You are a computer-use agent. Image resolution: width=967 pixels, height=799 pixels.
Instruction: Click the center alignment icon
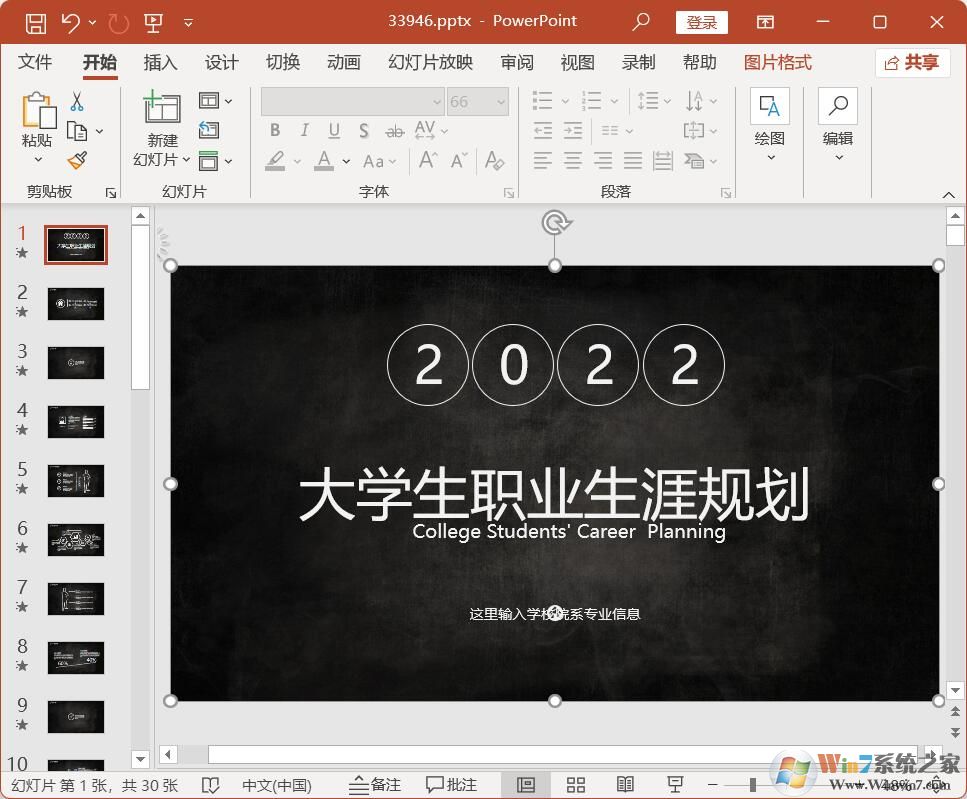coord(572,161)
